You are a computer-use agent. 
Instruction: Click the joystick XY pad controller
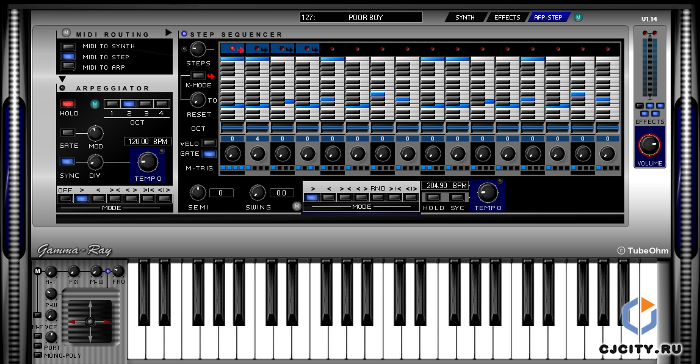tap(90, 322)
